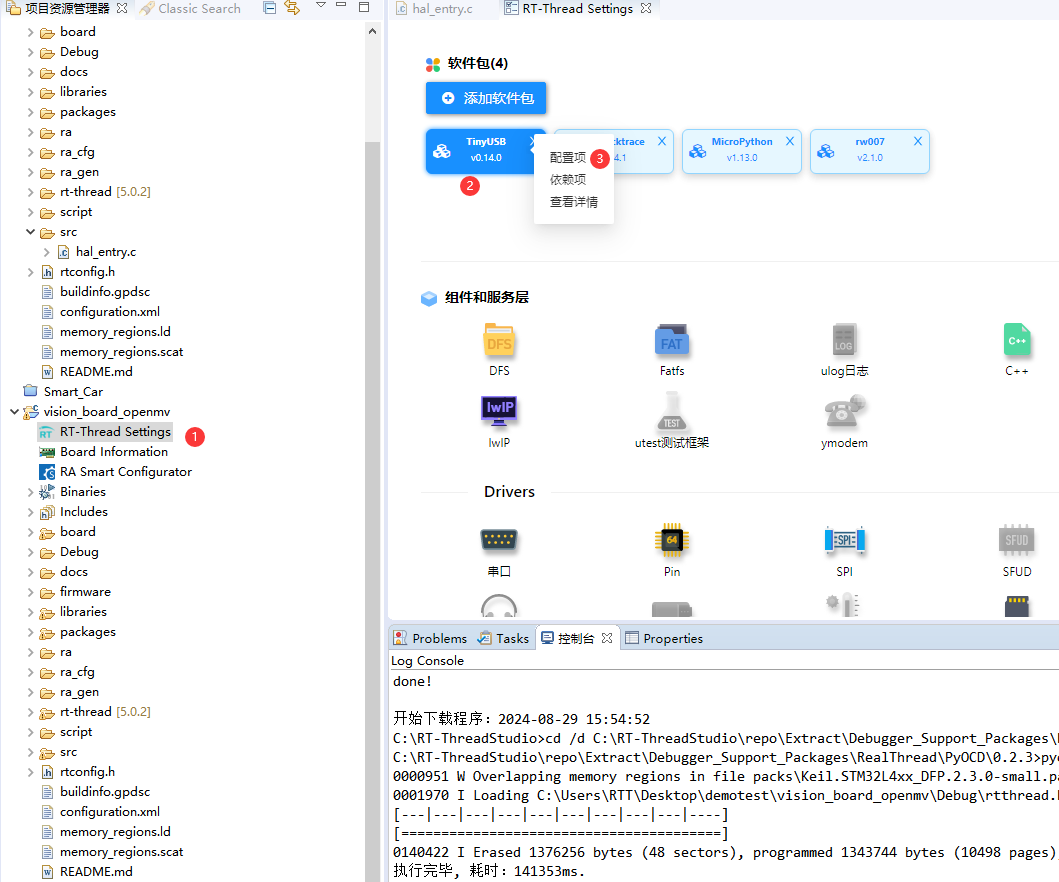Click the TinyUSB package cube icon

442,151
